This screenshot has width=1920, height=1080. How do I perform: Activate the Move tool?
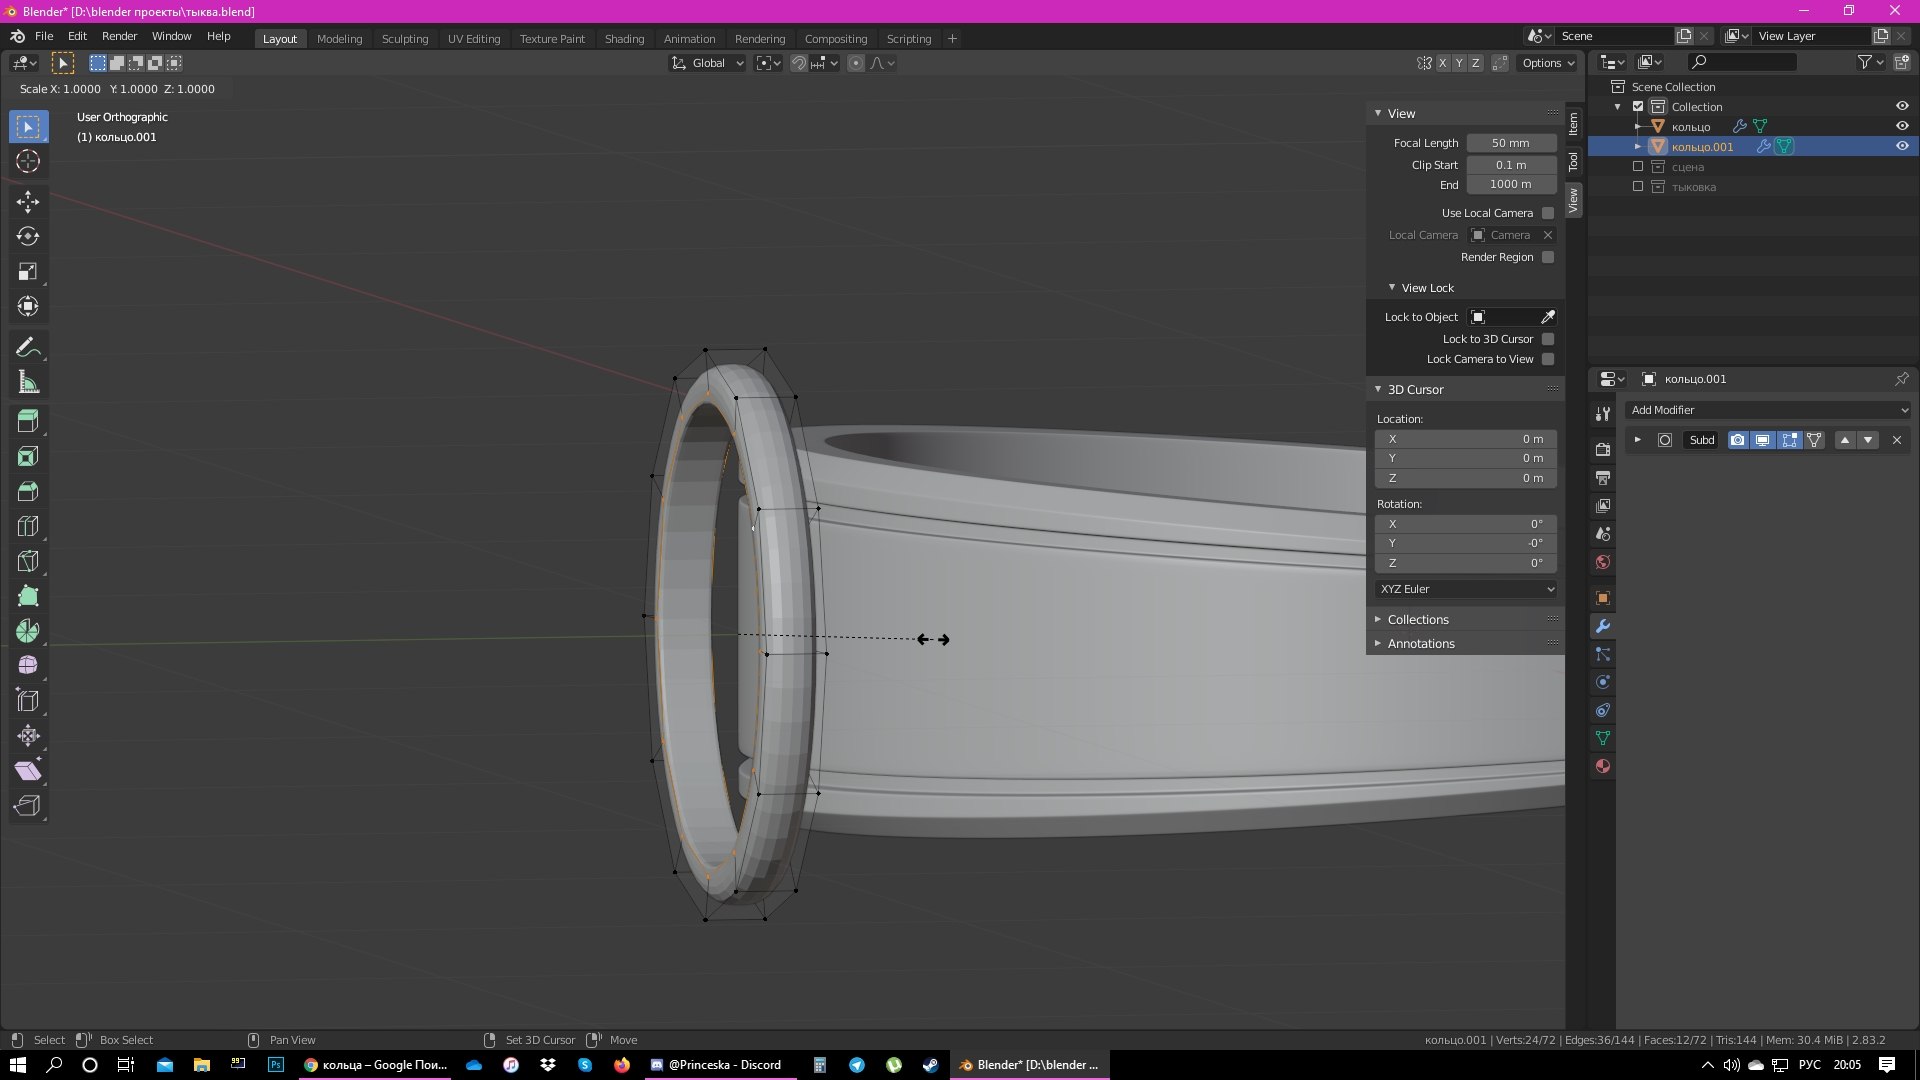pos(28,201)
